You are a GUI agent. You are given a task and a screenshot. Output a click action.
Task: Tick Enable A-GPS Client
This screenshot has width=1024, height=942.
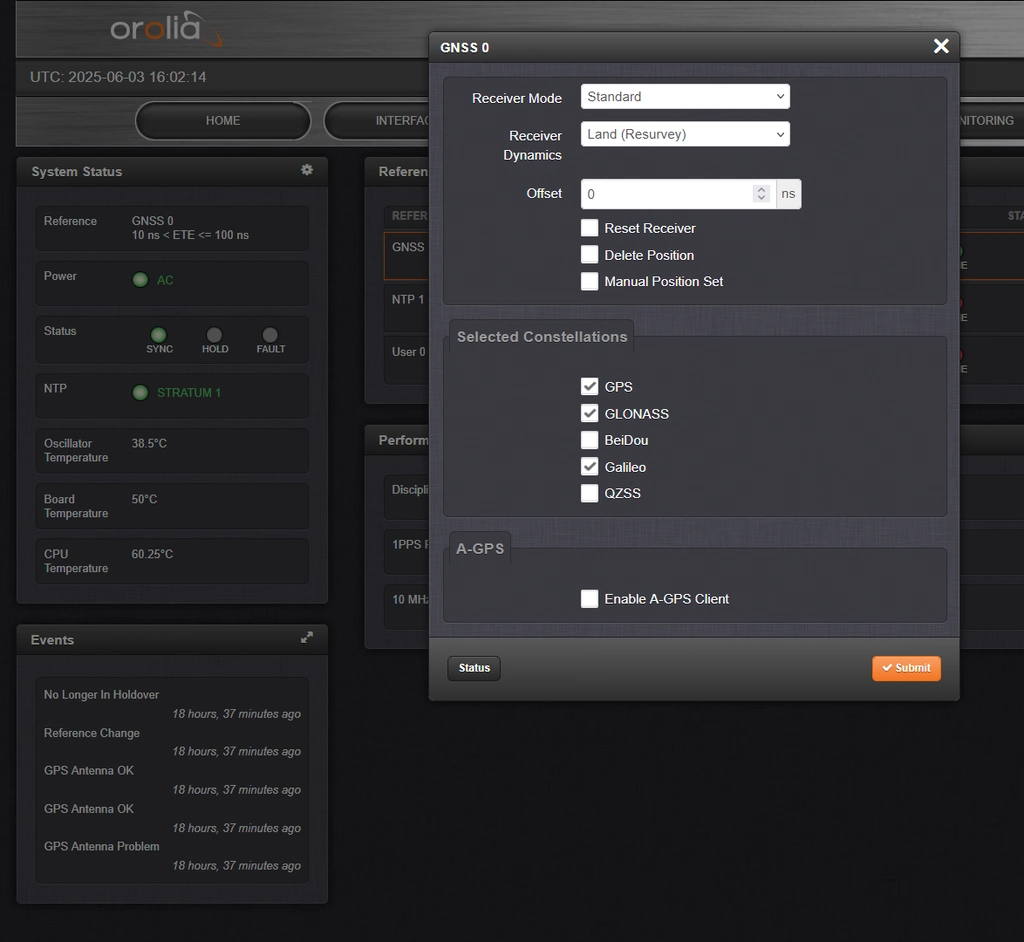590,599
